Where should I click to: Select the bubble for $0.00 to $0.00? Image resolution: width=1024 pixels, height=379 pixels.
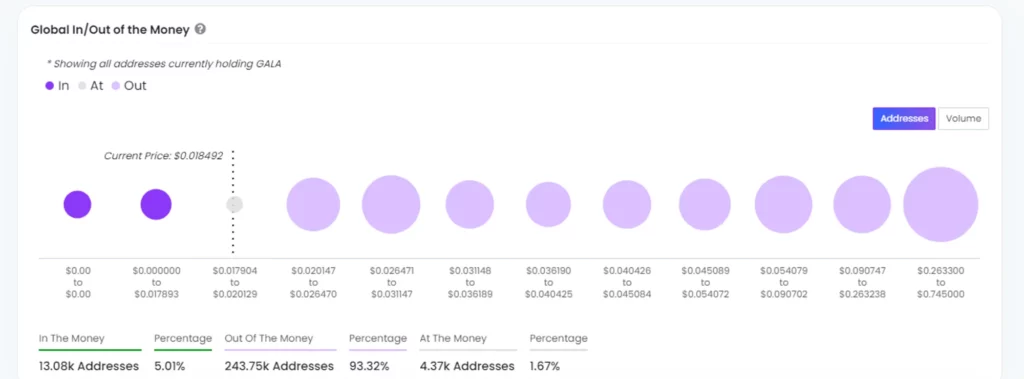pos(77,205)
